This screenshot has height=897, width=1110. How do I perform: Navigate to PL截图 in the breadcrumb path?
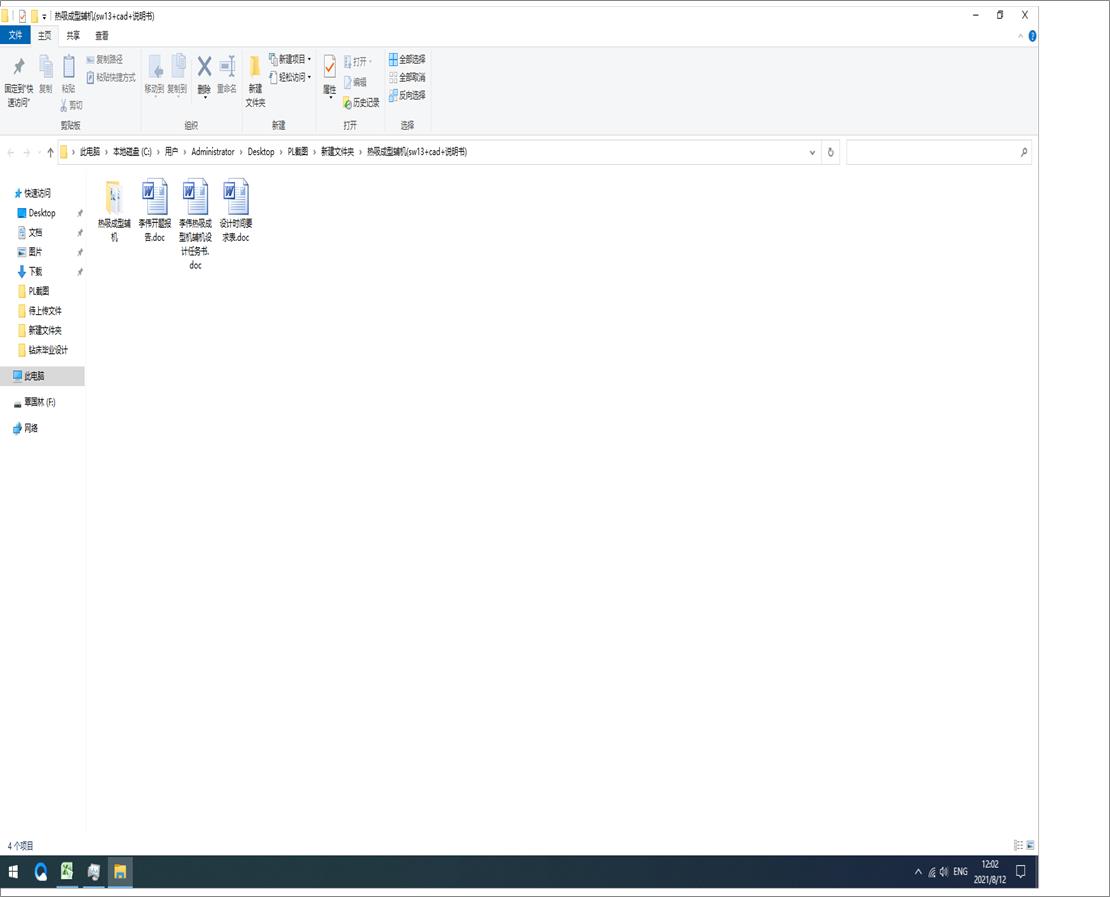296,152
